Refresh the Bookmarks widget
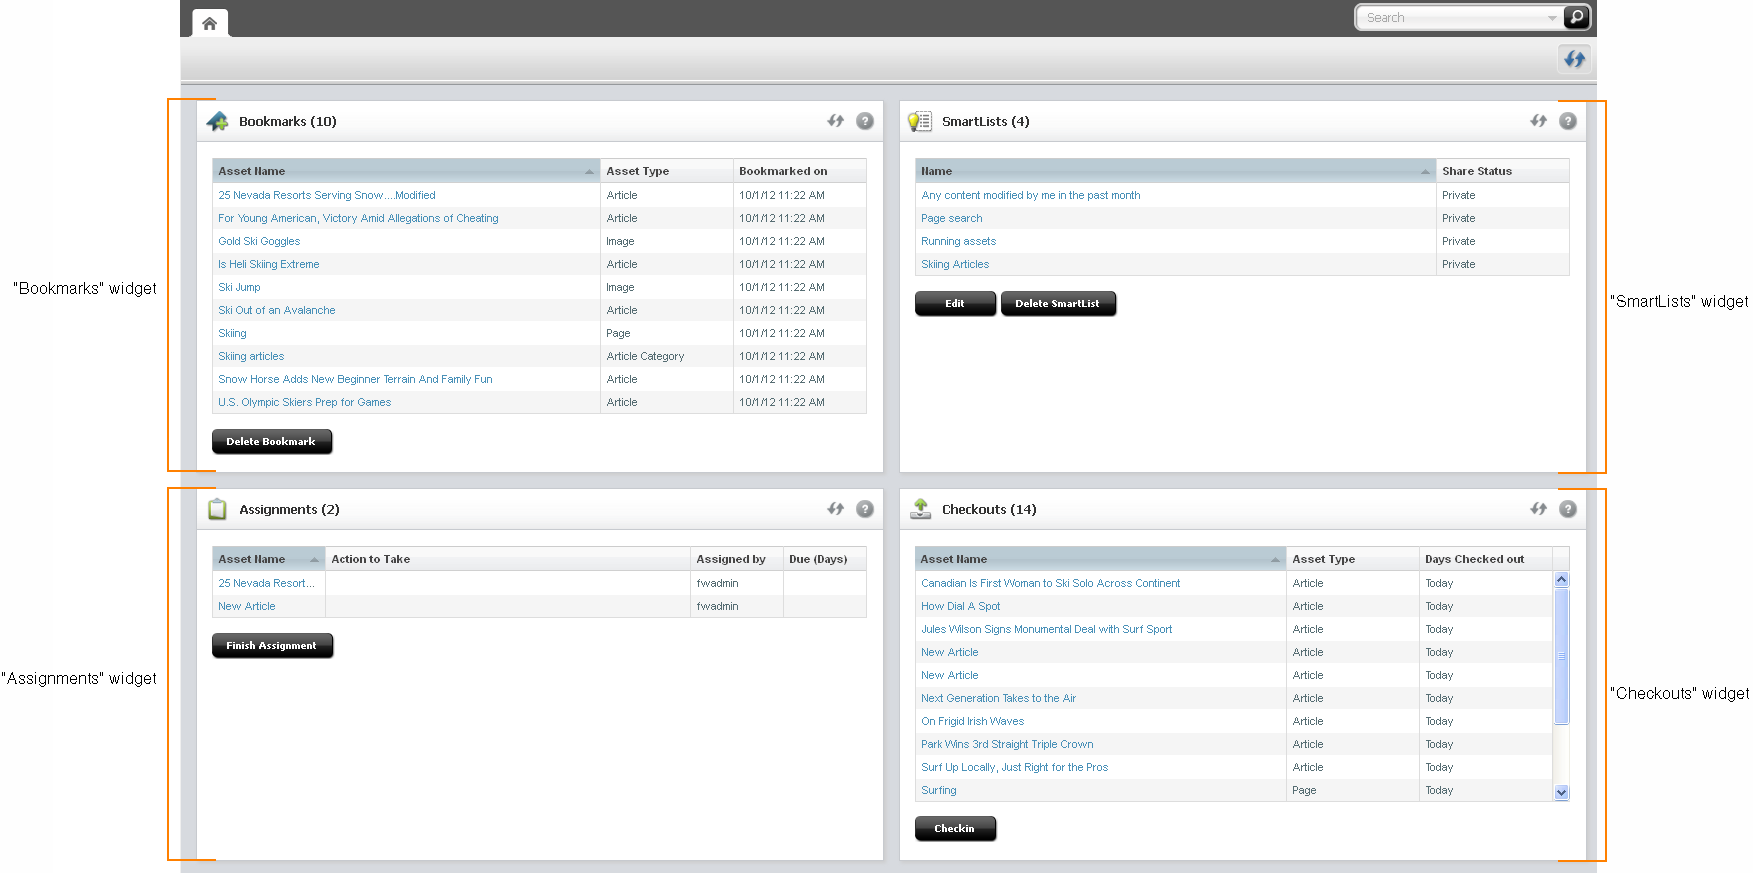 click(836, 121)
